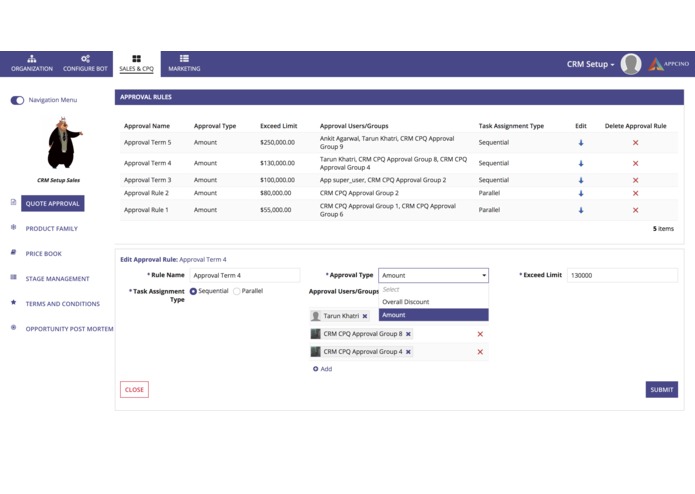Edit Approval Rule 2 via arrow icon
Image resolution: width=695 pixels, height=494 pixels.
581,194
